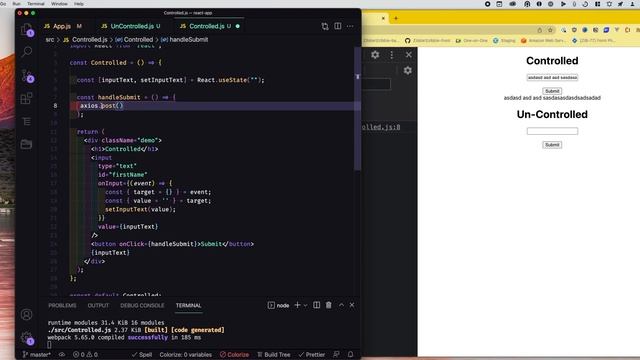640x360 pixels.
Task: Click the editor vertical scrollbar
Action: click(x=358, y=109)
